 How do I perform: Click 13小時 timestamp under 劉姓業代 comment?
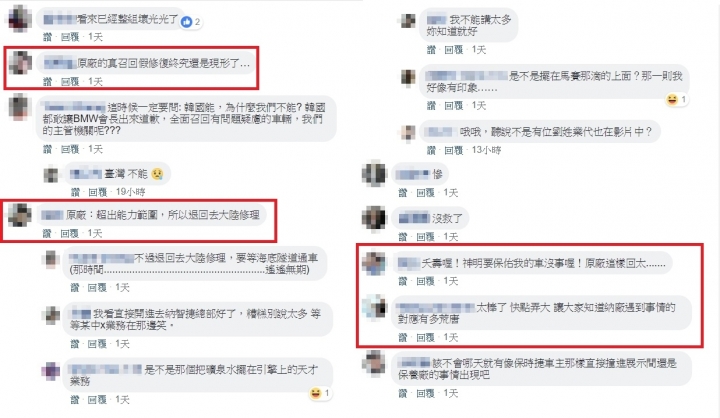(486, 150)
